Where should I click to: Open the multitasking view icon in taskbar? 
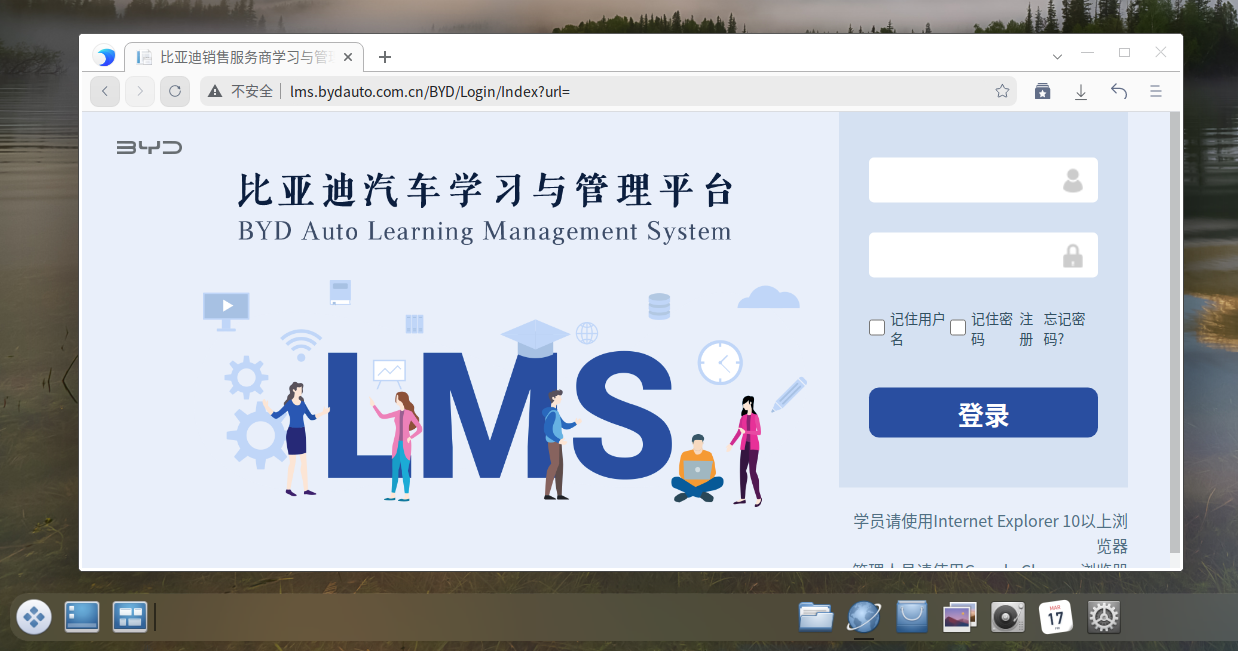(x=130, y=617)
